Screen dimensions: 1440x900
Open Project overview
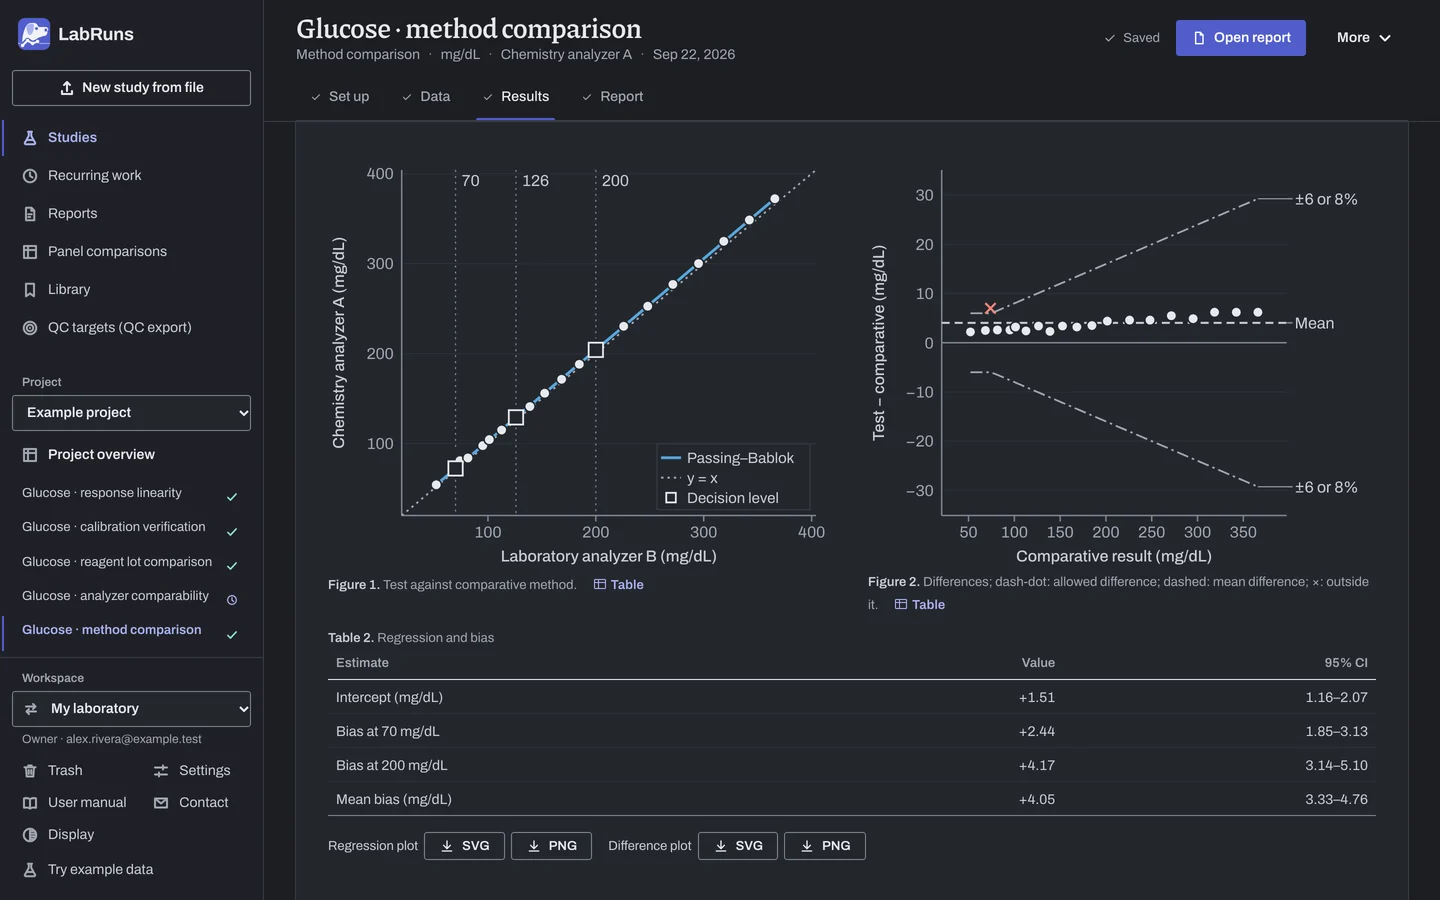(x=132, y=454)
